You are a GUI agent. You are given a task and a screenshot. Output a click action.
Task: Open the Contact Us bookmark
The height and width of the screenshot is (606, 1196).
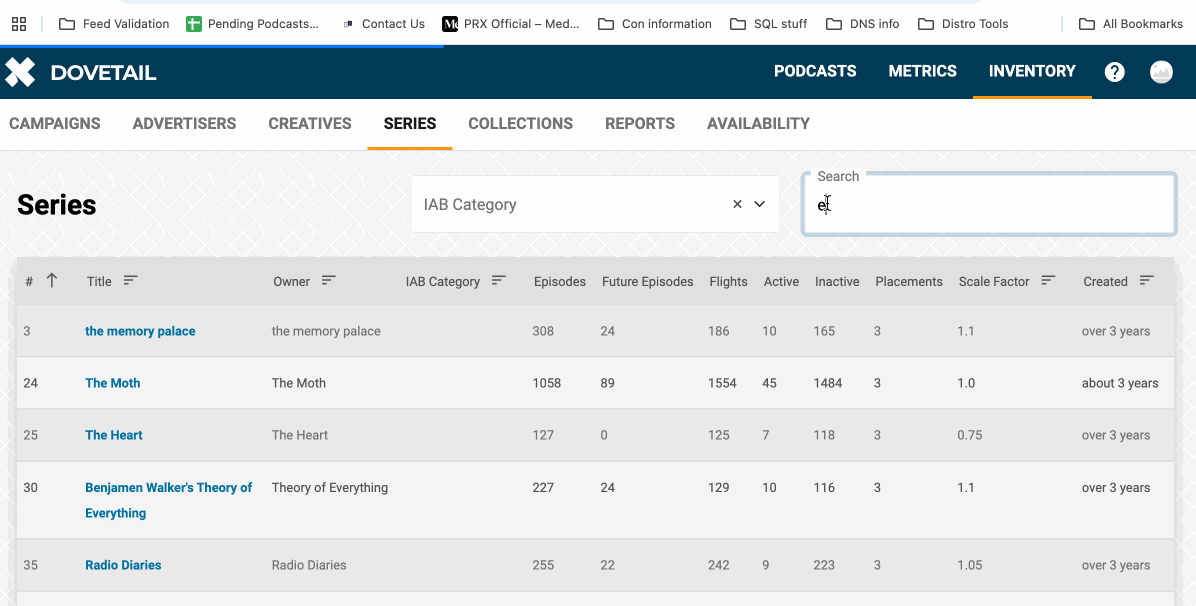[384, 24]
